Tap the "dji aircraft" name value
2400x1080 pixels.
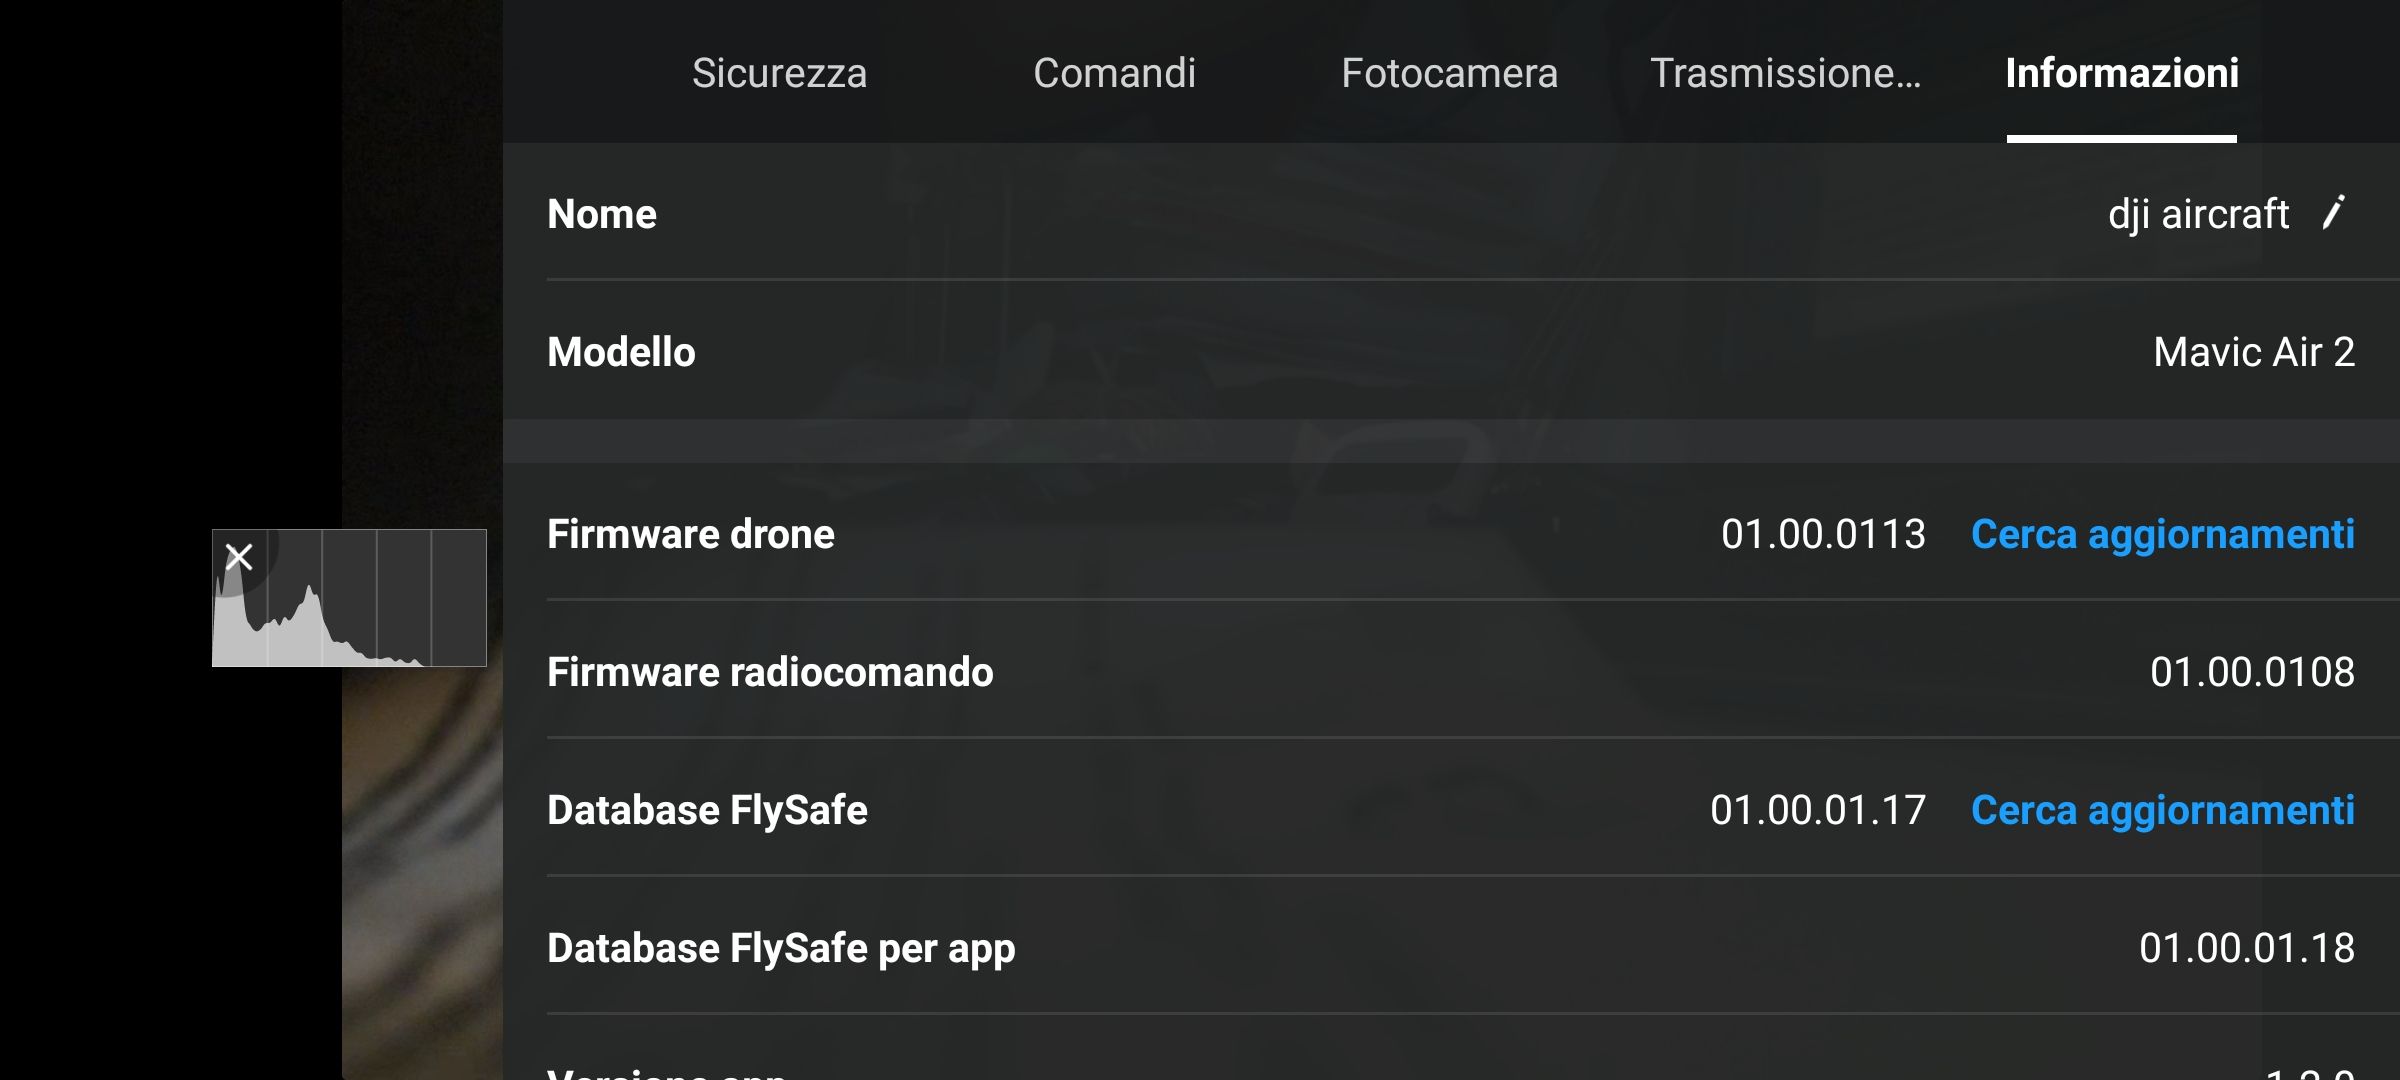2198,214
